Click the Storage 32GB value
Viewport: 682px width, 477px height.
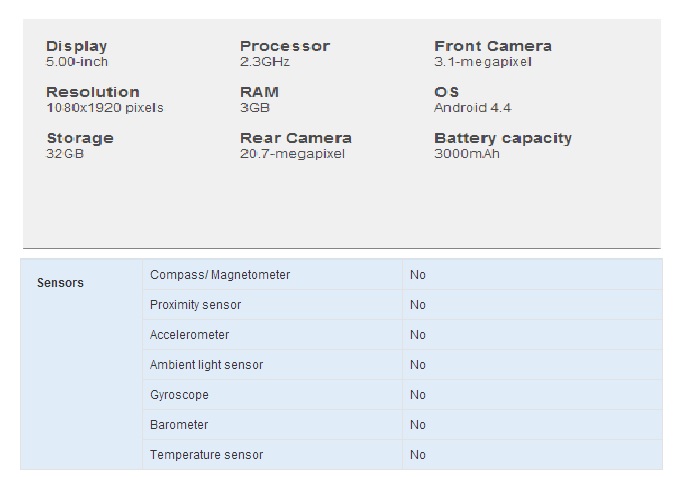tap(65, 154)
